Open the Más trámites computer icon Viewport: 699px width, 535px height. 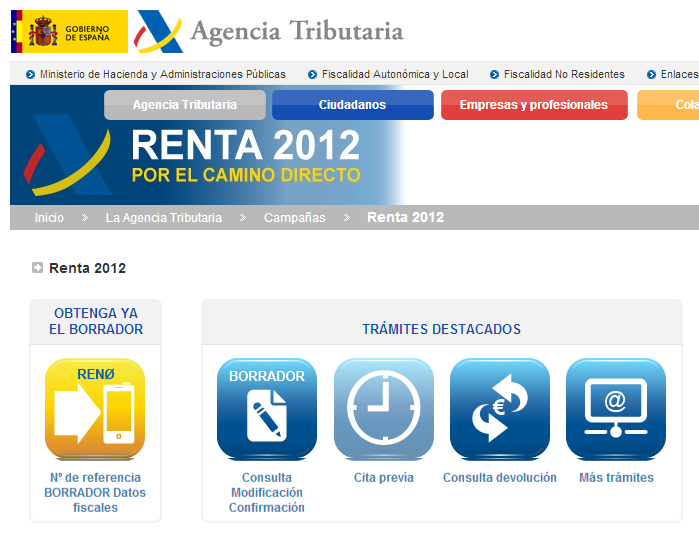616,409
